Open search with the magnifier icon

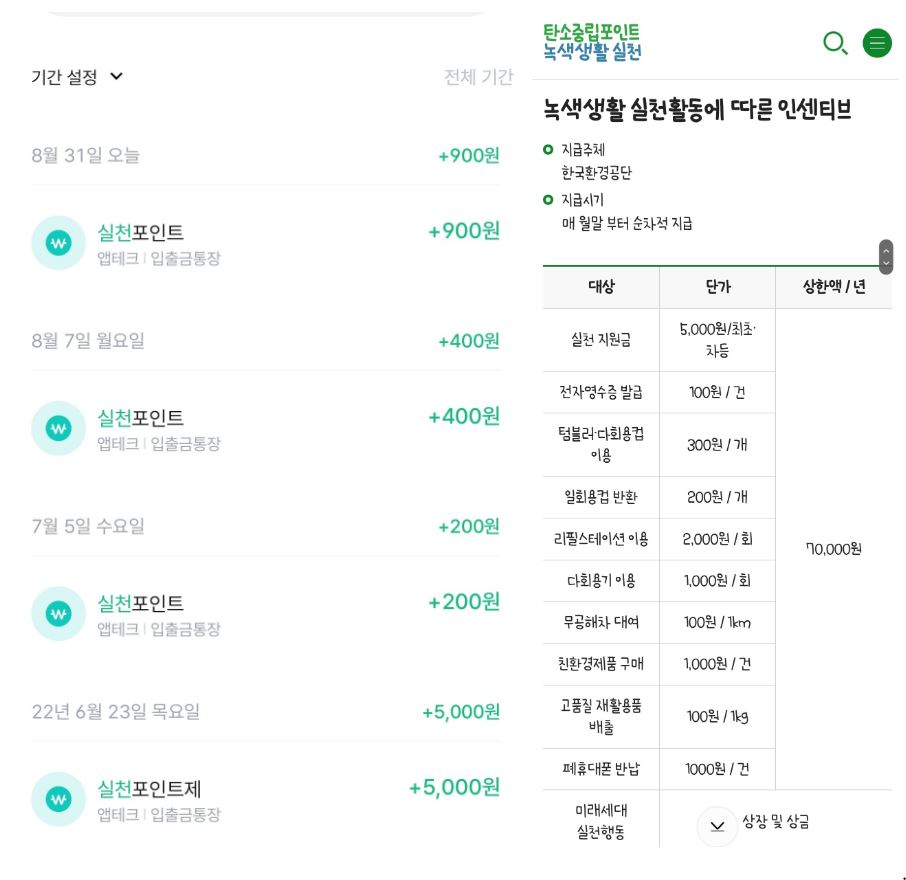836,44
